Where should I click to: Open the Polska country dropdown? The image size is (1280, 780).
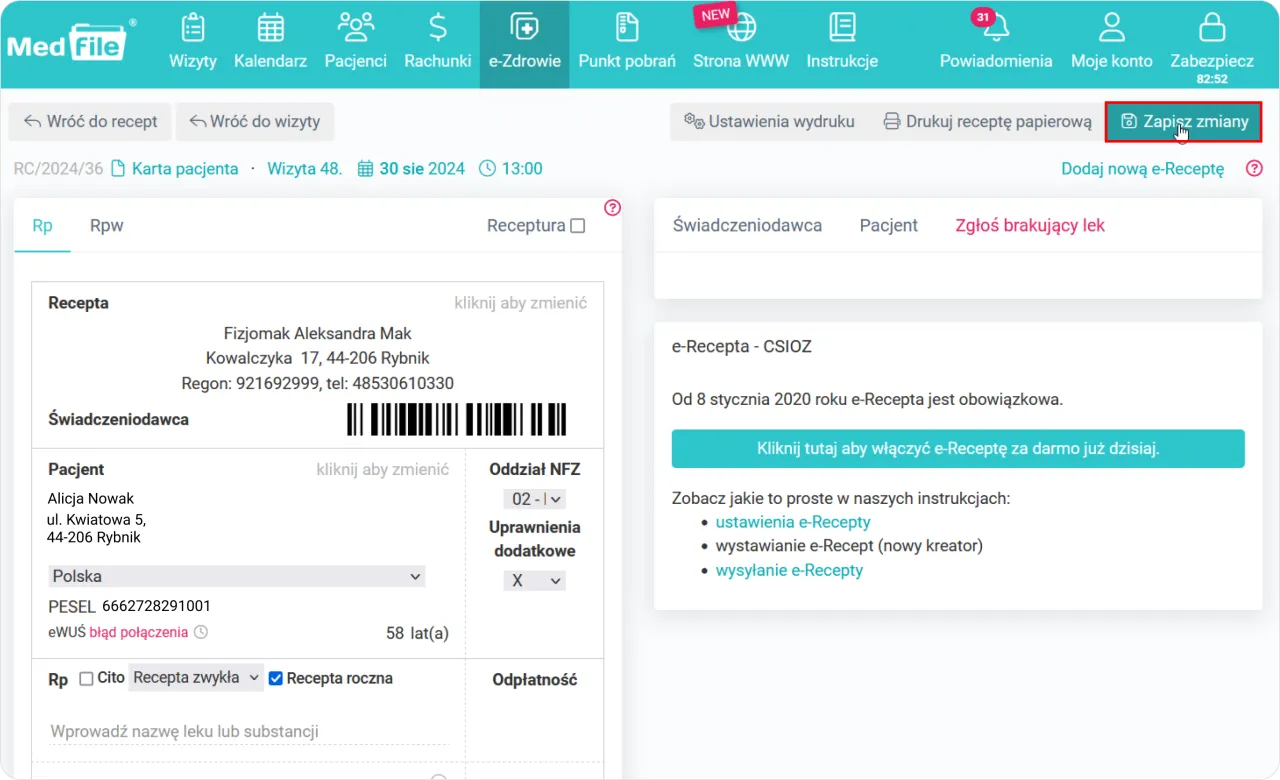[236, 576]
